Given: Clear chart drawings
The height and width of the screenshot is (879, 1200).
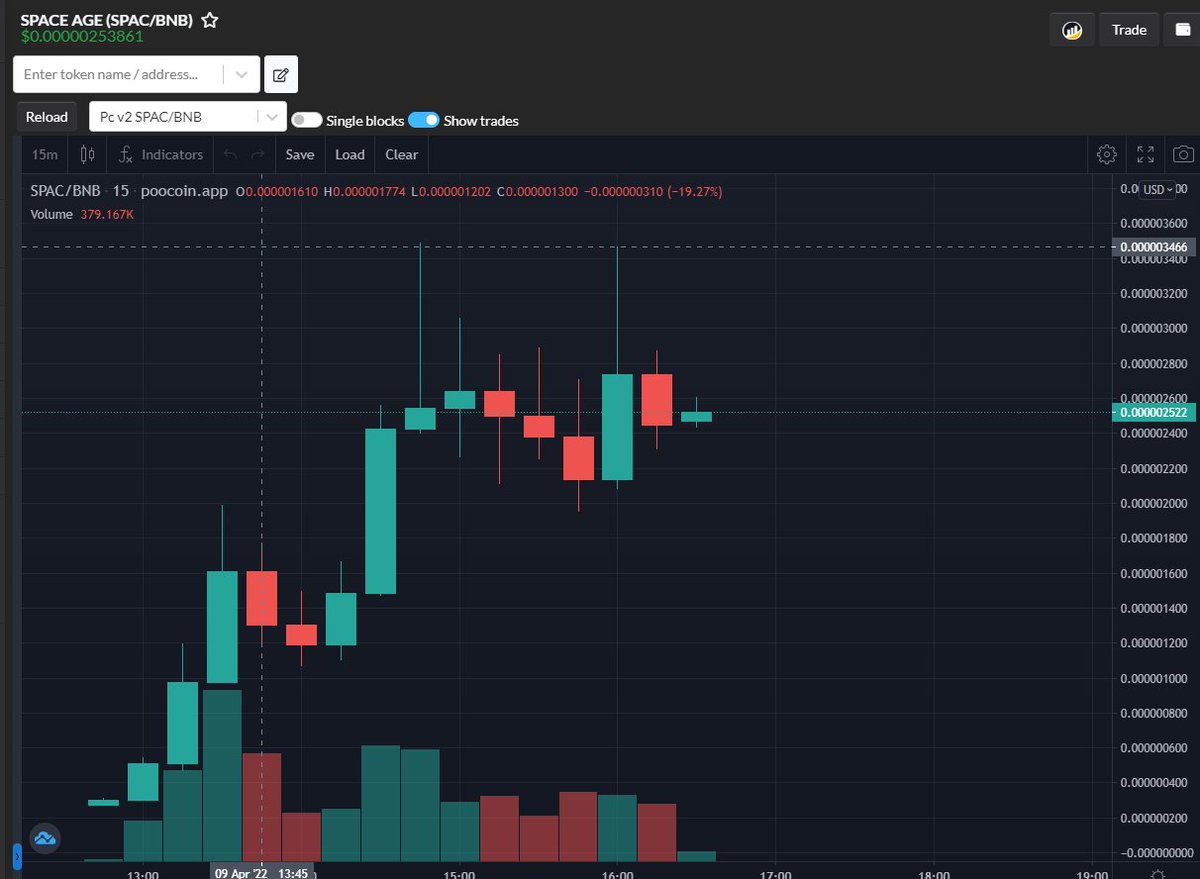Looking at the screenshot, I should [401, 154].
